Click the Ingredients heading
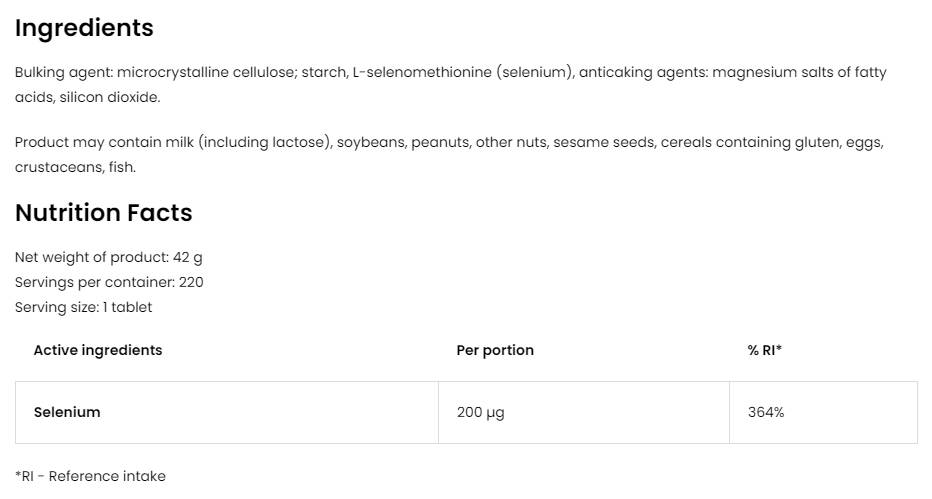932x499 pixels. point(84,28)
